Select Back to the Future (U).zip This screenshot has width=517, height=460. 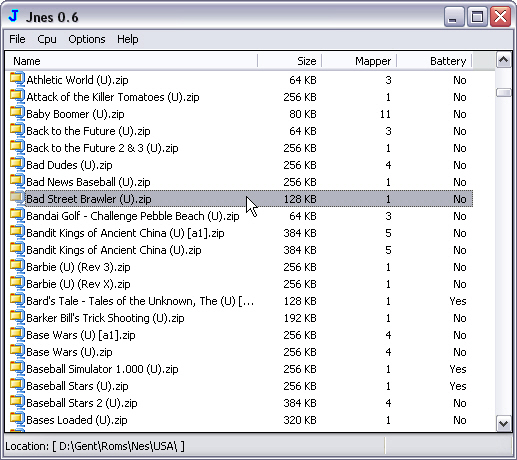tap(88, 131)
